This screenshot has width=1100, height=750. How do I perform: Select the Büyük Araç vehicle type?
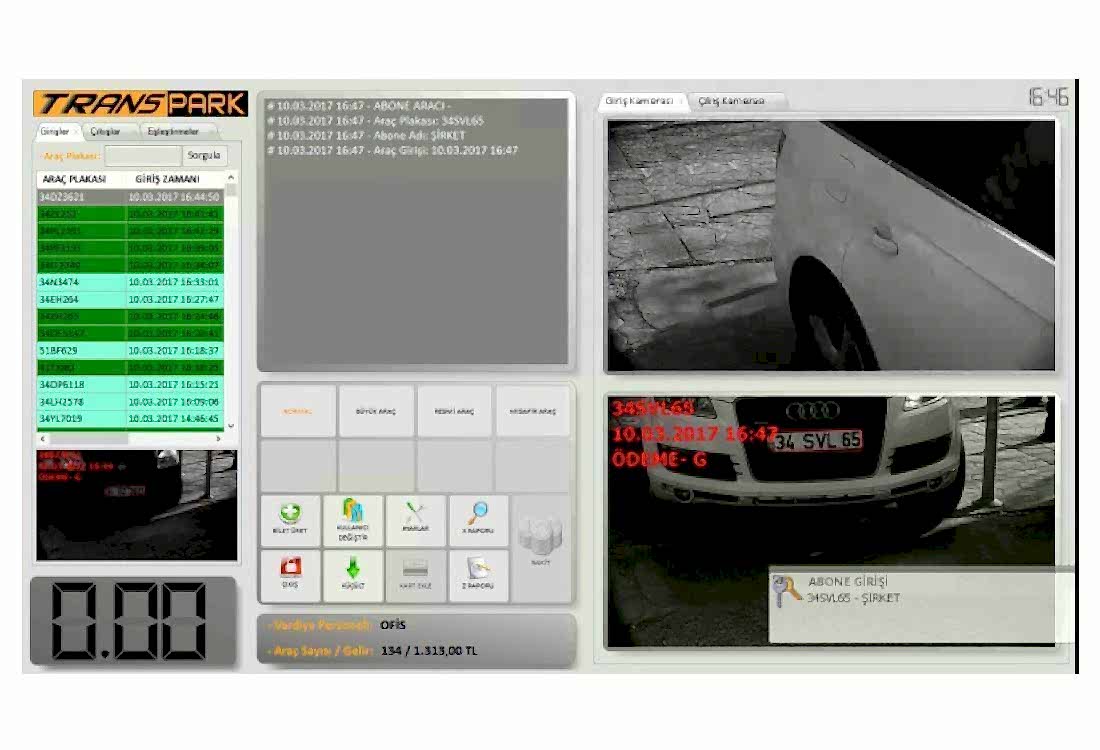pos(376,411)
